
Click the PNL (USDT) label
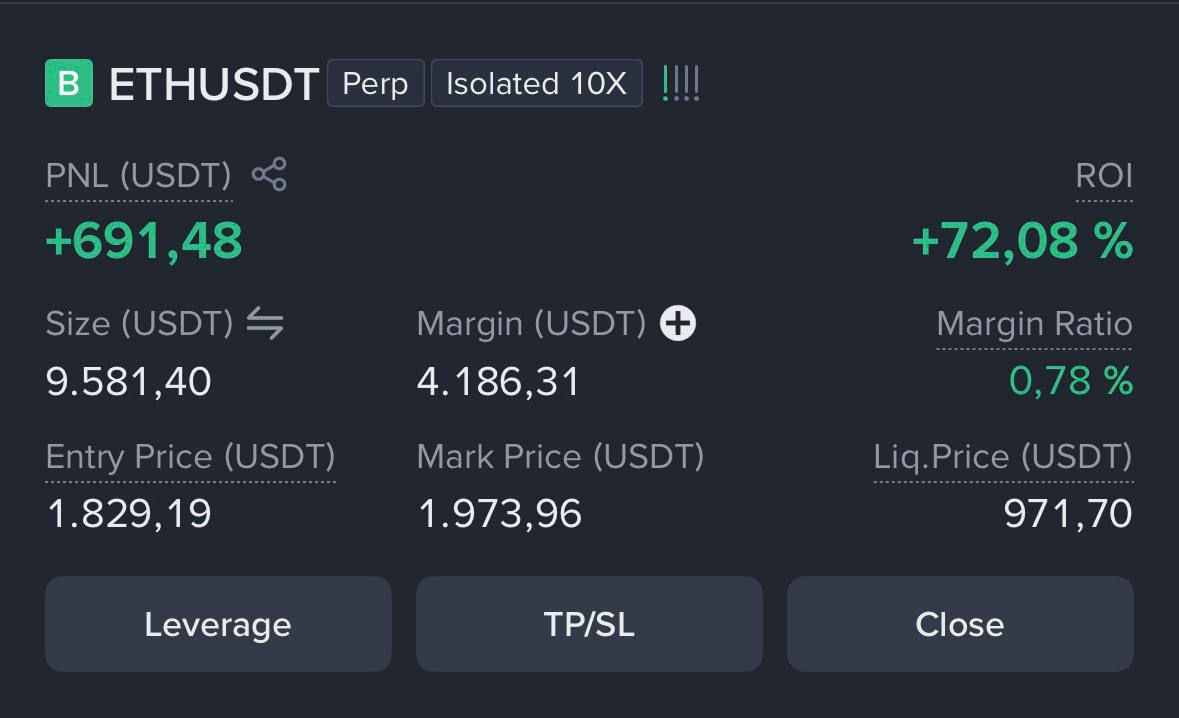[138, 175]
